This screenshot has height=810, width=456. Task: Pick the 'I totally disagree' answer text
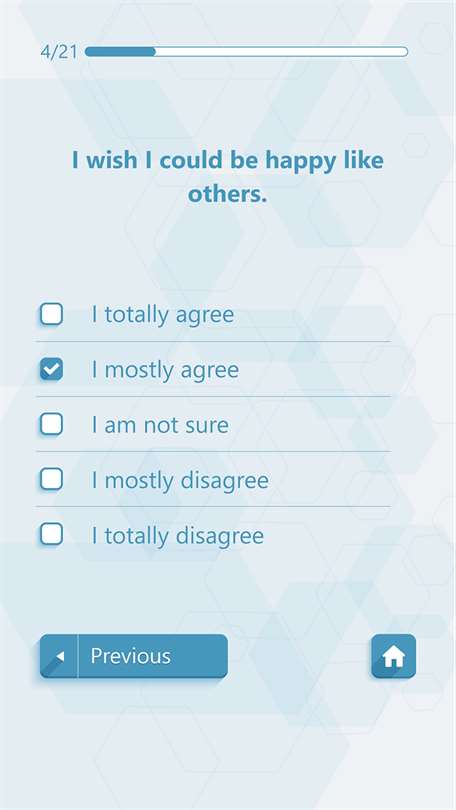[178, 536]
